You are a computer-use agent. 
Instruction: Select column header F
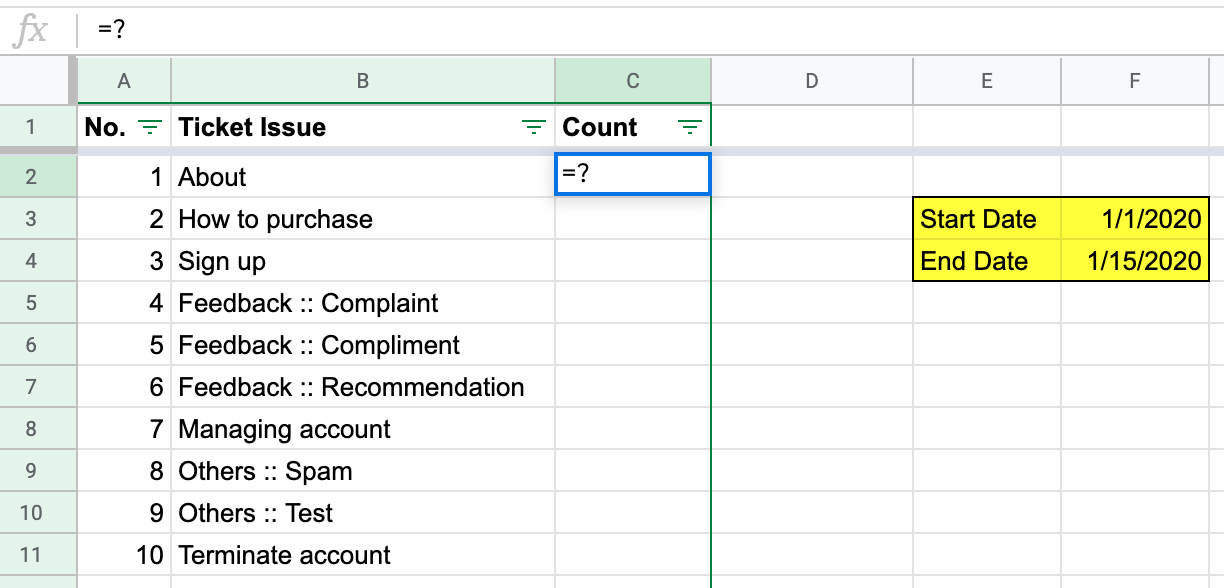tap(1136, 81)
